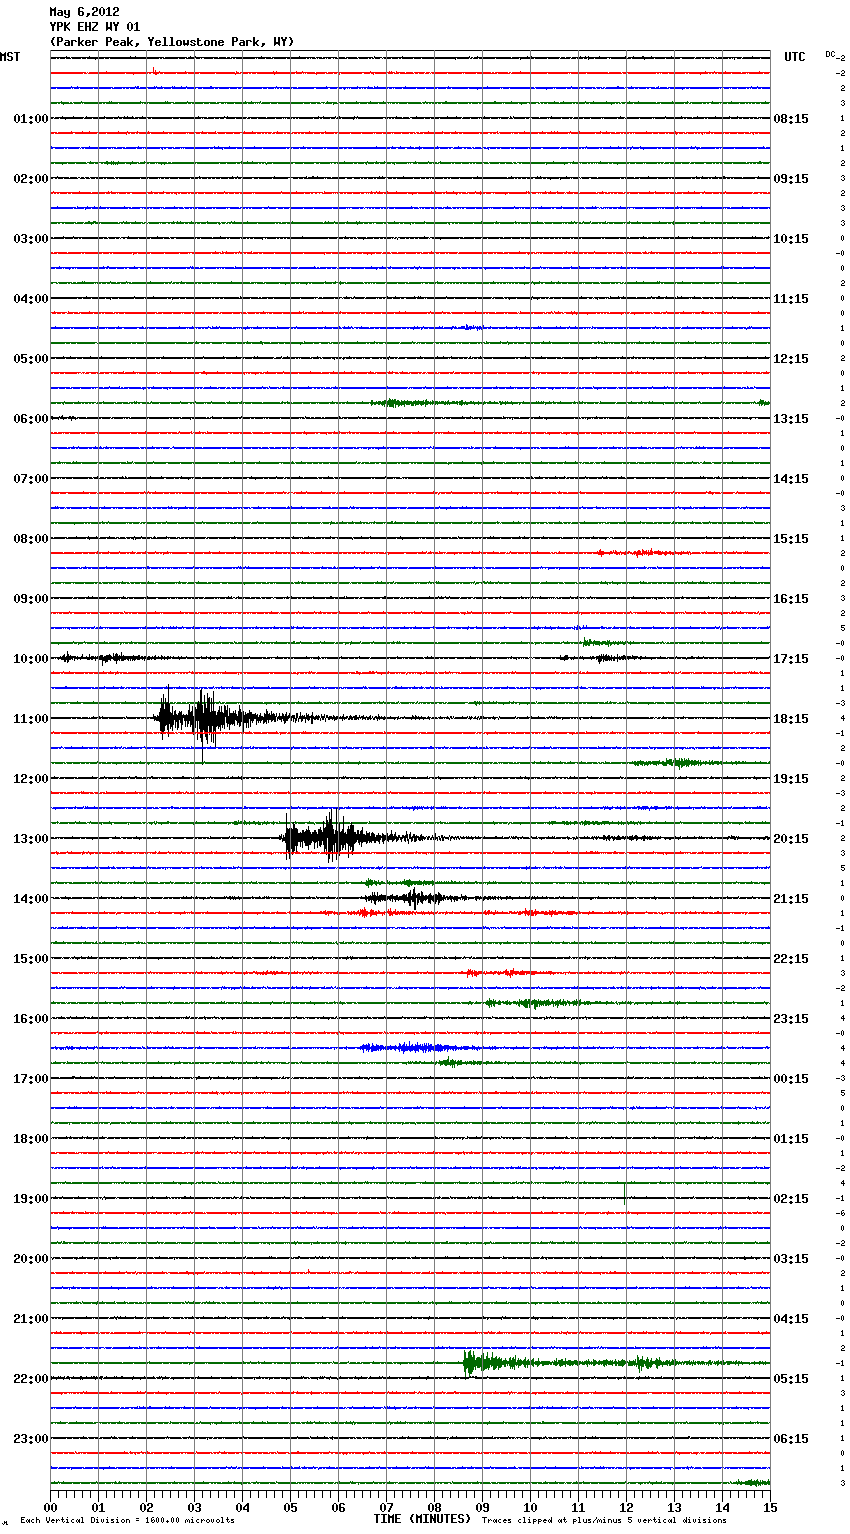Click the vertical division microvolts scale note
Image resolution: width=850 pixels, height=1534 pixels.
click(x=127, y=1520)
